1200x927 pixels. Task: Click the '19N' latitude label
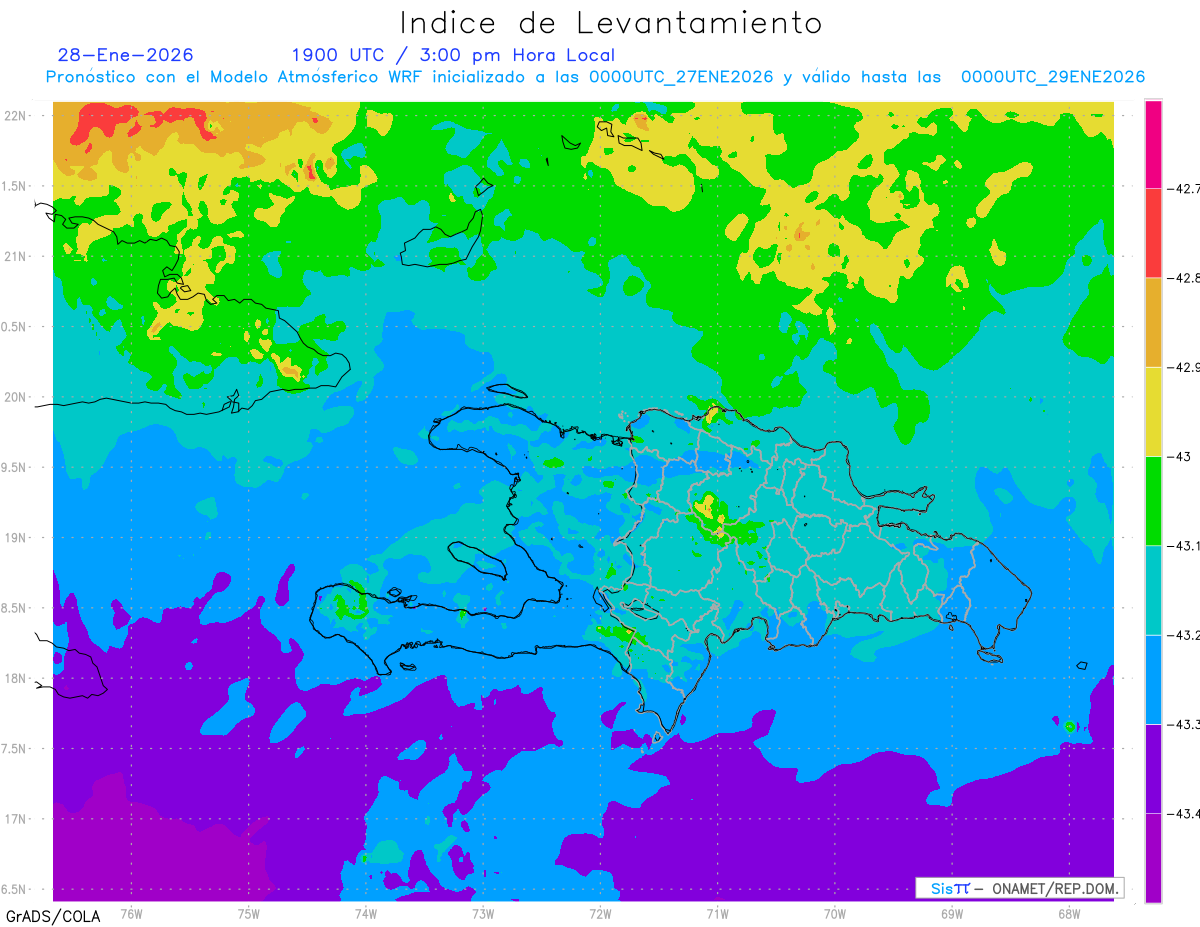click(x=16, y=538)
